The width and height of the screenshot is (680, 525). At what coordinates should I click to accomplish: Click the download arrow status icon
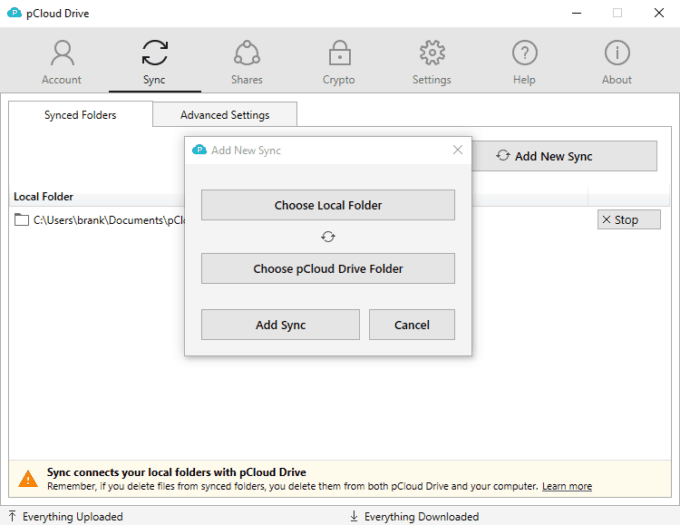pos(354,516)
